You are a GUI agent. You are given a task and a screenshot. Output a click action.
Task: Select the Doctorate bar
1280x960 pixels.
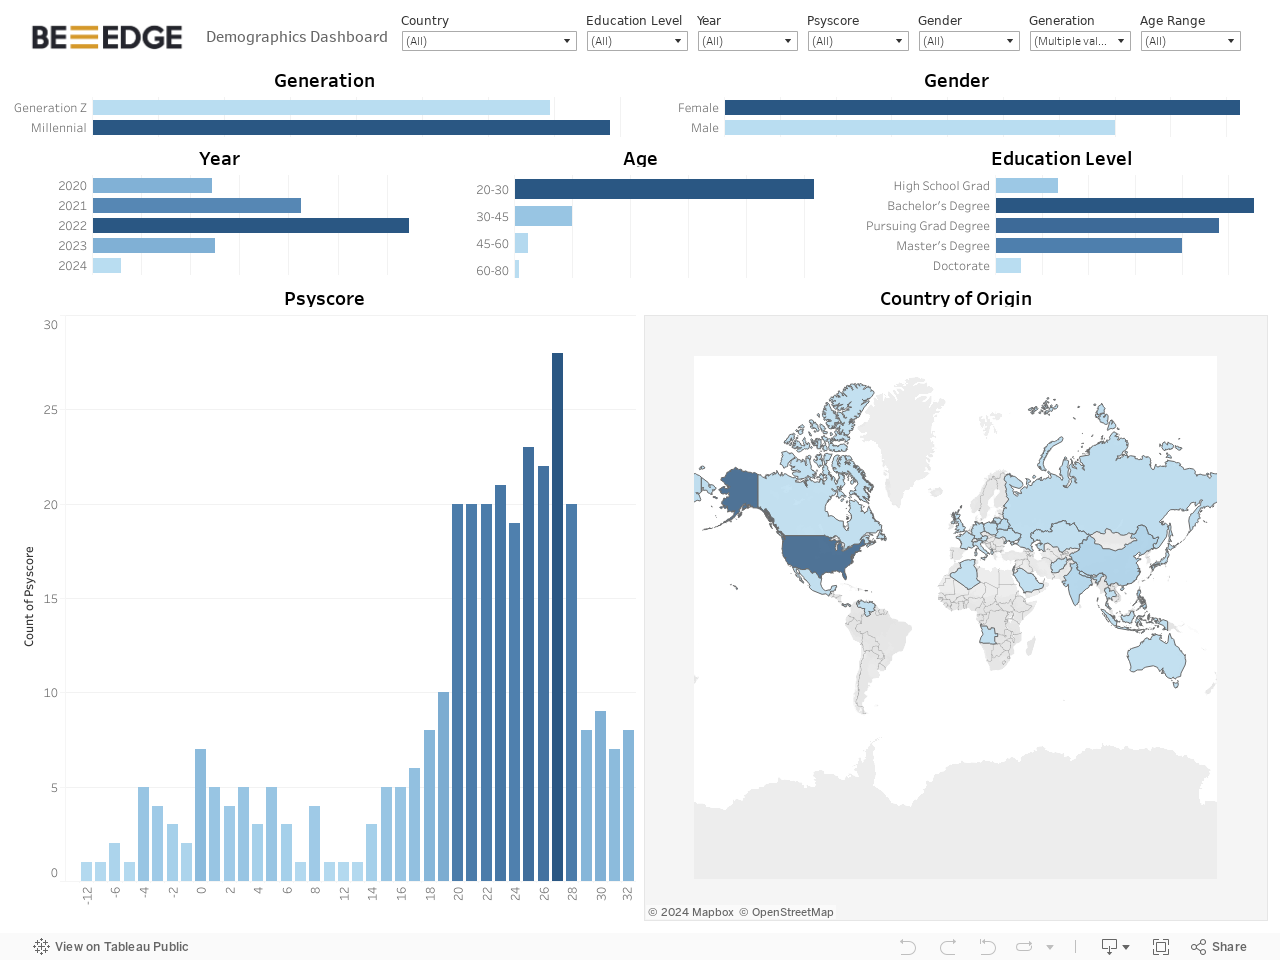pos(1008,265)
